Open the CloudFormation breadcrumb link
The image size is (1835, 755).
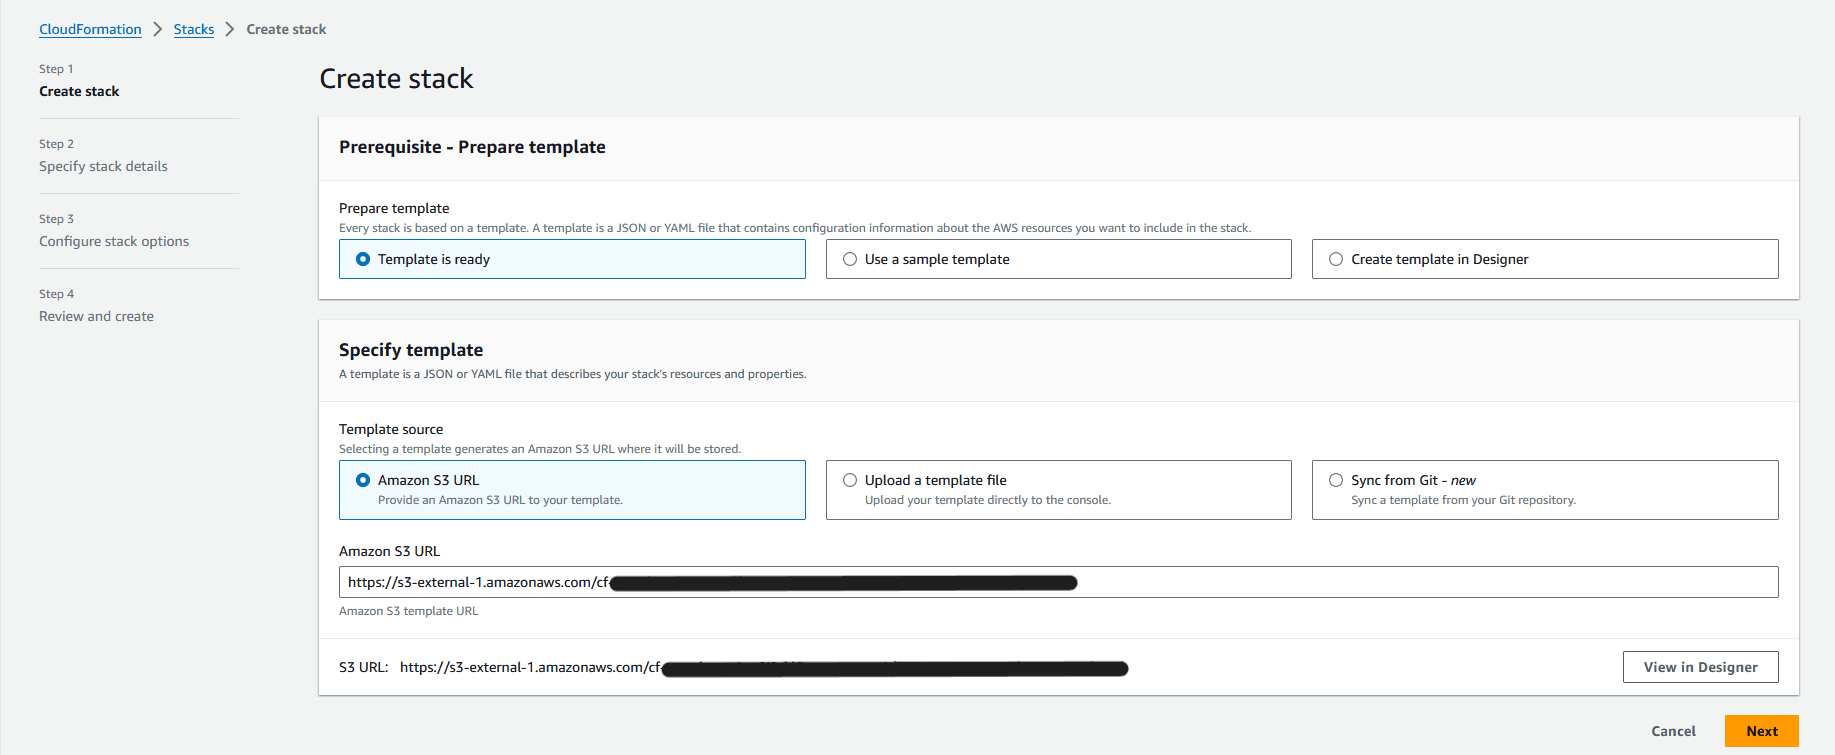[x=90, y=29]
